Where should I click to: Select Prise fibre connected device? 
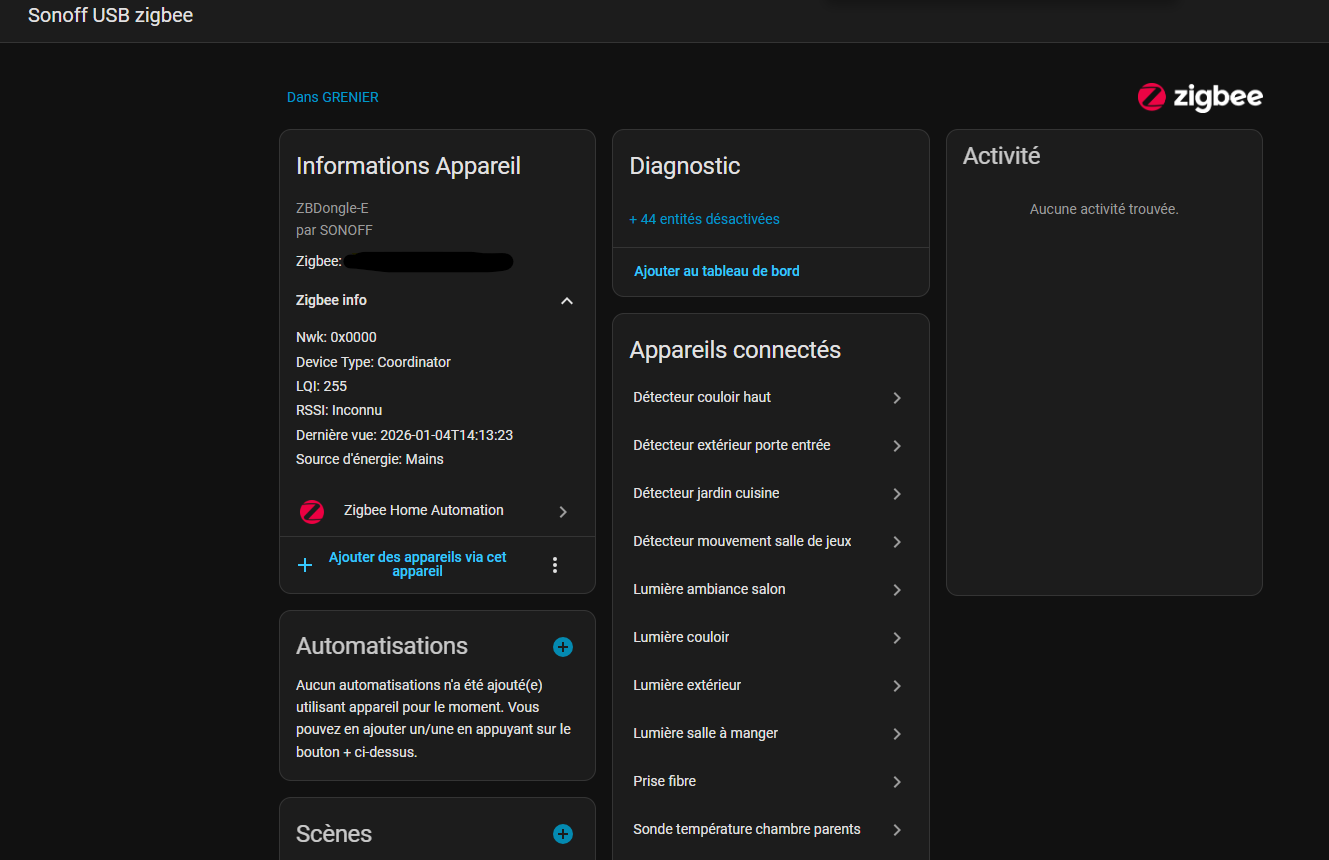pos(664,781)
